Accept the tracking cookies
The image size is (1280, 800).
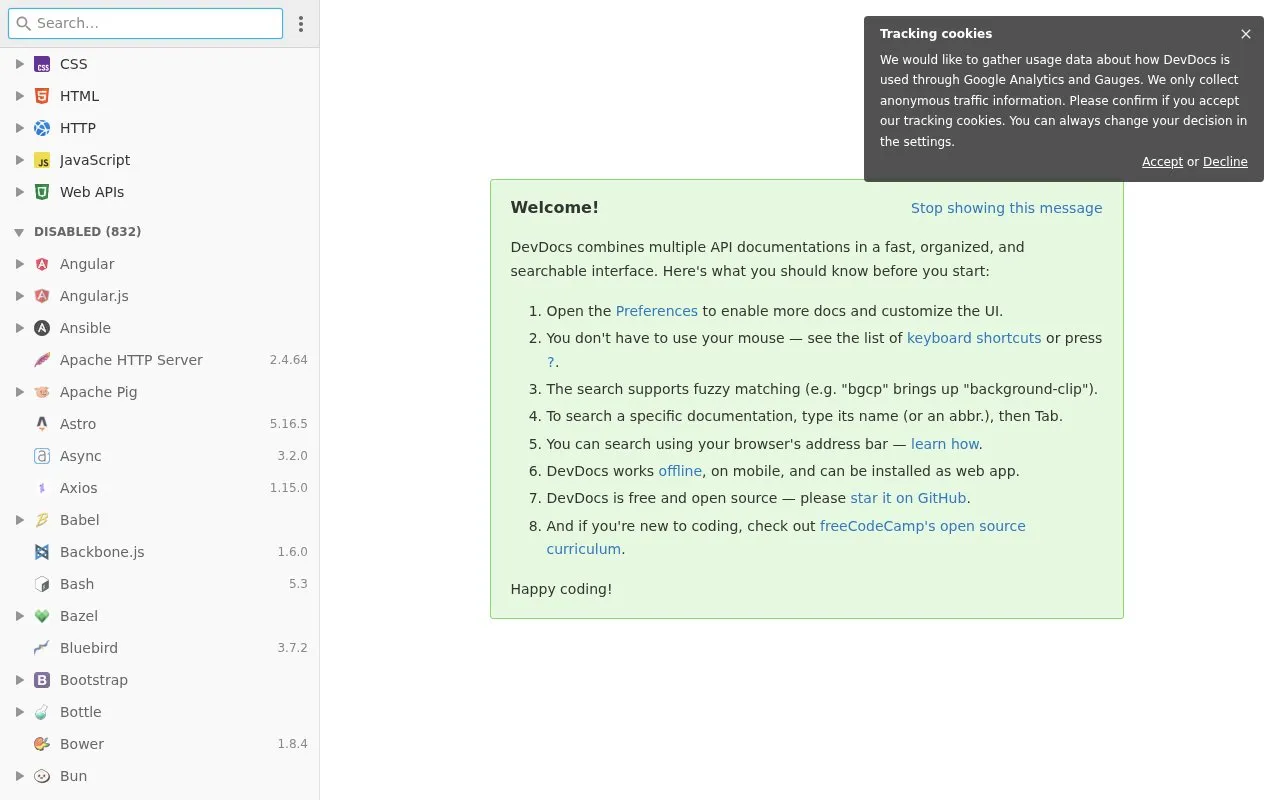(x=1162, y=162)
